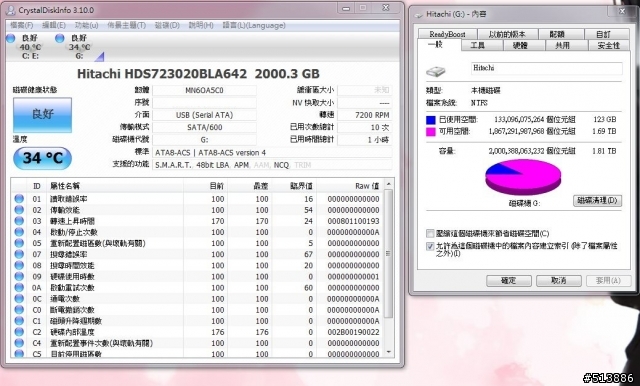The image size is (640, 386).
Task: Select the C: E: disk status icon
Action: [11, 38]
